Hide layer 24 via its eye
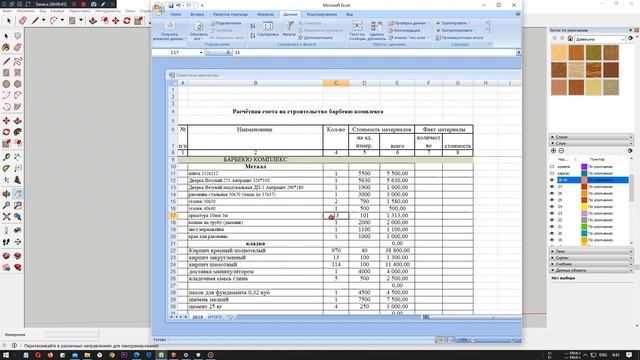This screenshot has height=360, width=640. [552, 207]
